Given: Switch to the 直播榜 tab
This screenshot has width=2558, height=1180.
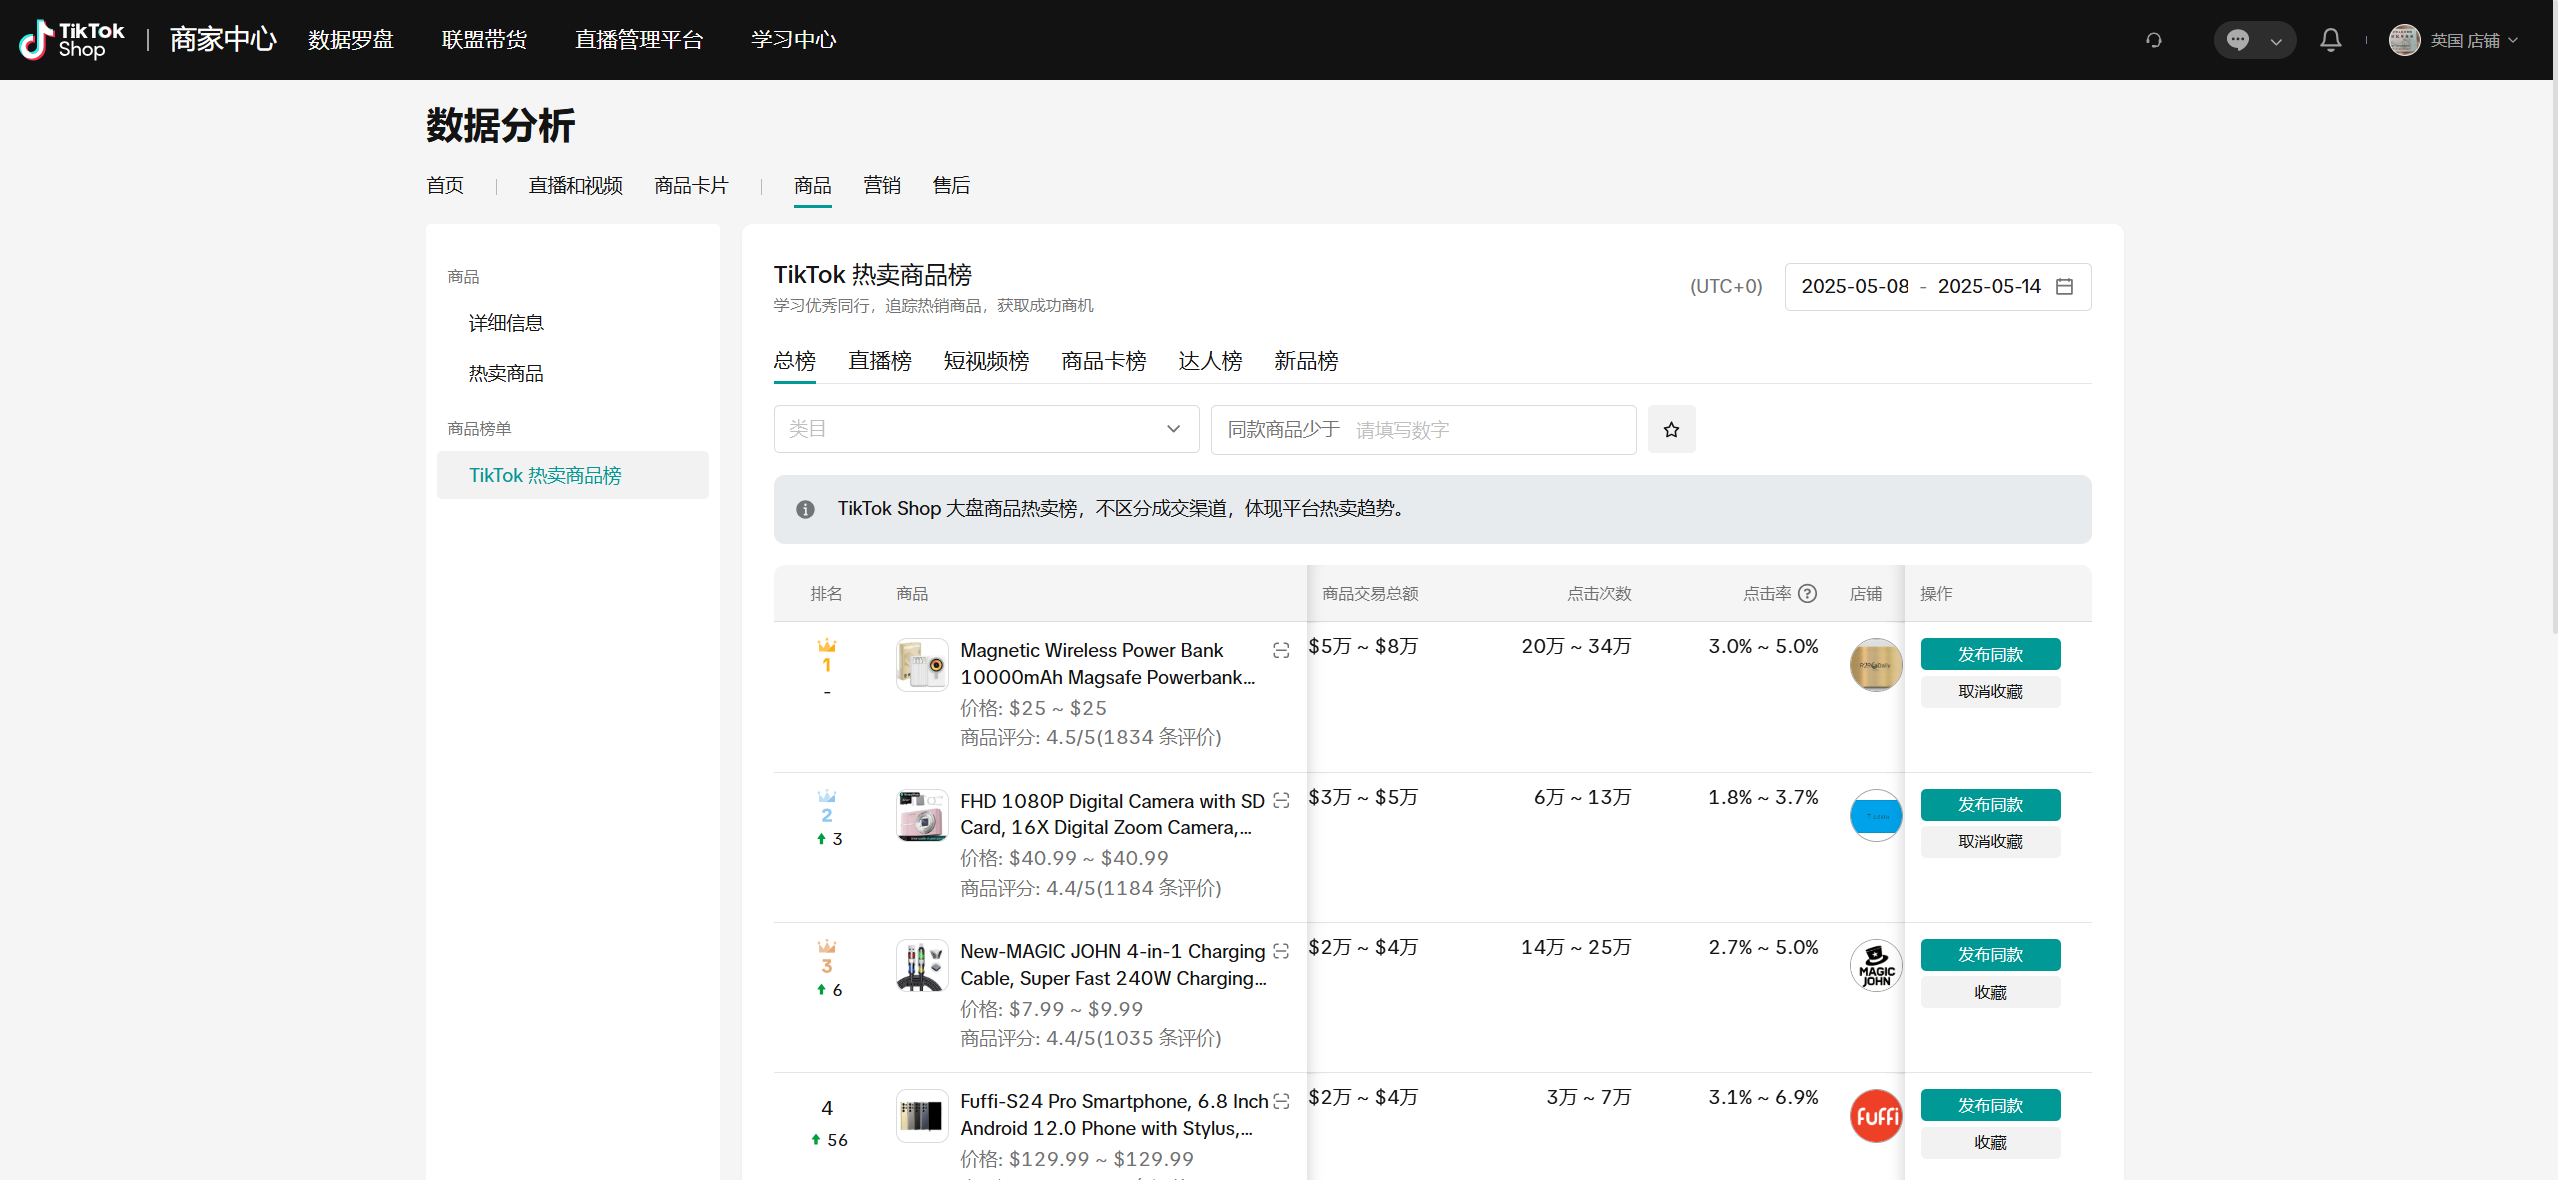Looking at the screenshot, I should coord(879,361).
